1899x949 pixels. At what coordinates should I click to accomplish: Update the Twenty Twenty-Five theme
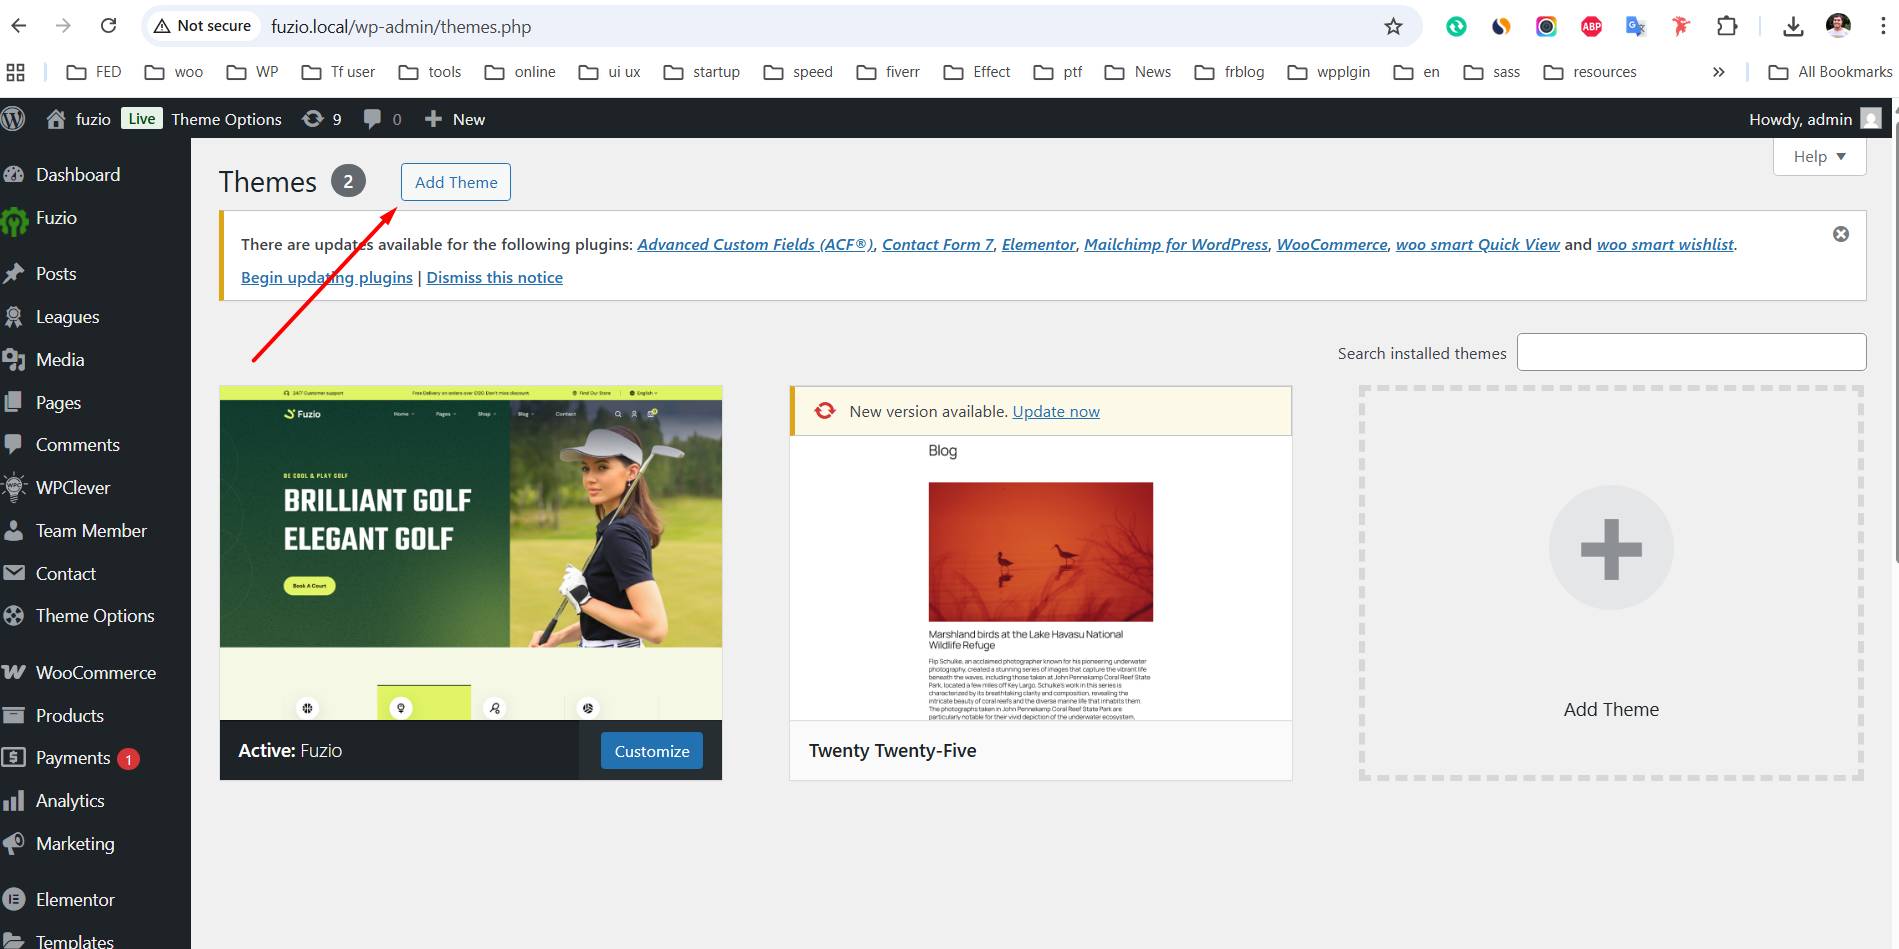pos(1055,410)
